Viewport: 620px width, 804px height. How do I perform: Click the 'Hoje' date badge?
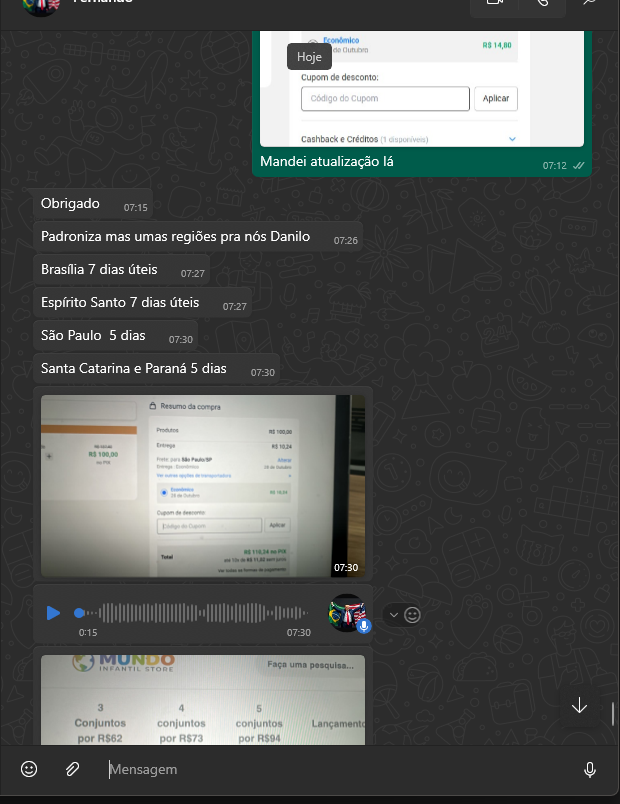coord(309,56)
